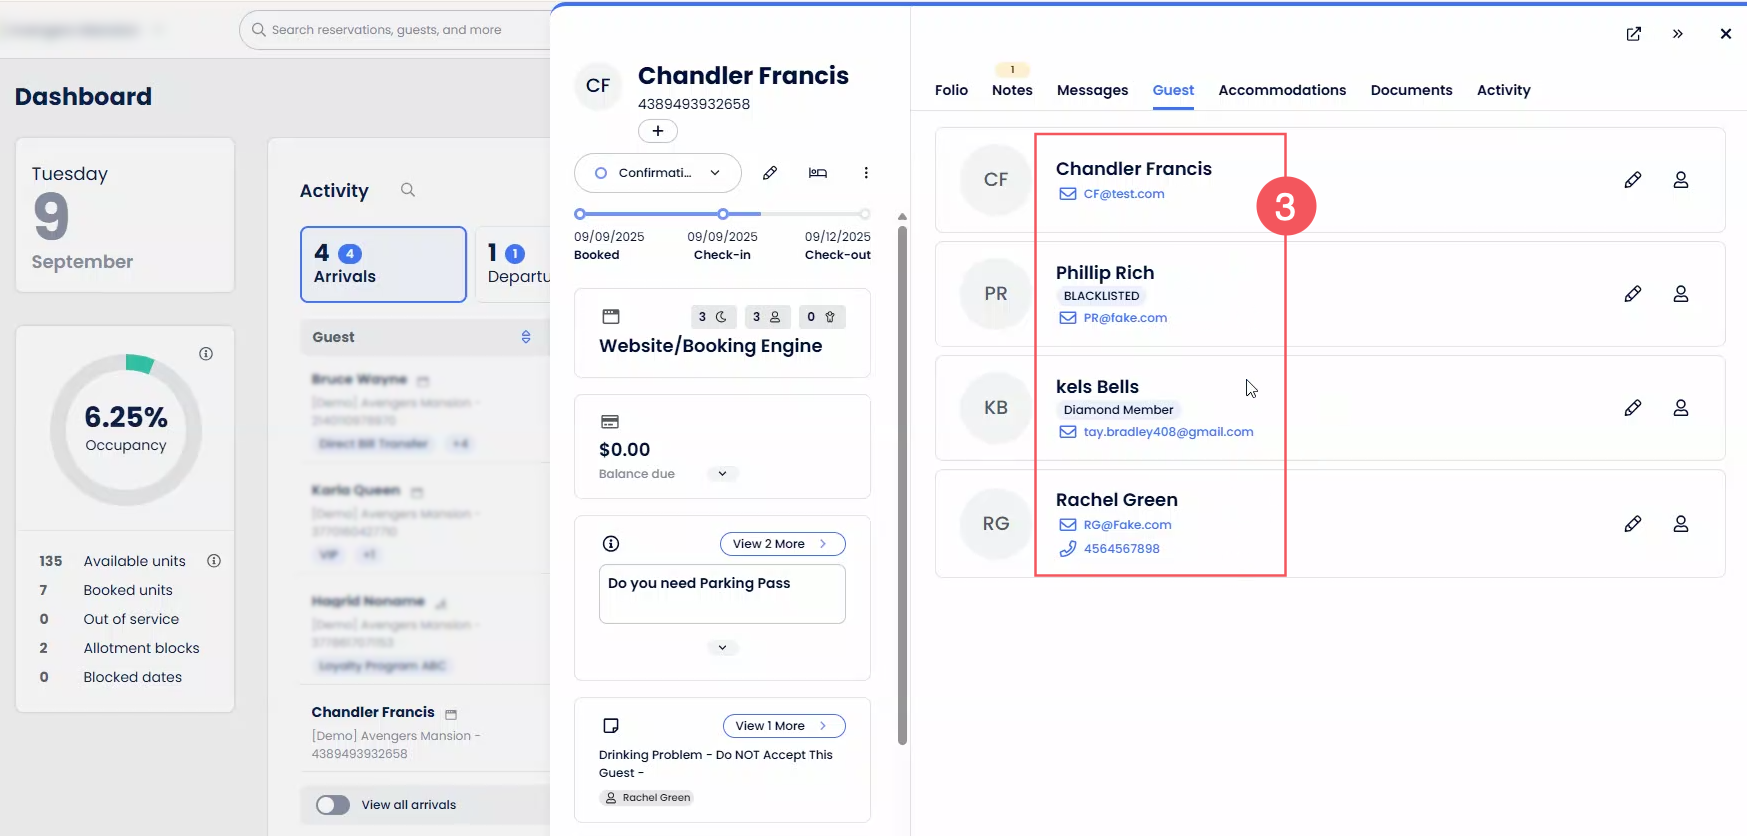This screenshot has width=1747, height=836.
Task: Switch to the Notes tab
Action: (x=1012, y=90)
